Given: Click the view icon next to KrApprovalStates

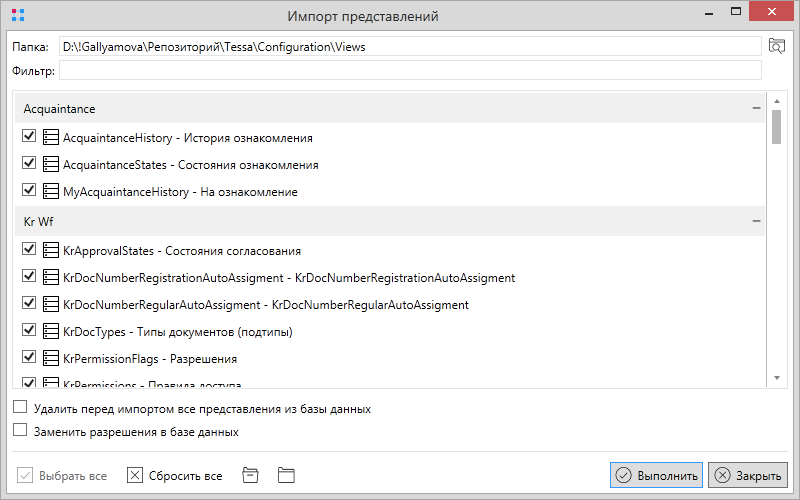Looking at the screenshot, I should tap(51, 251).
